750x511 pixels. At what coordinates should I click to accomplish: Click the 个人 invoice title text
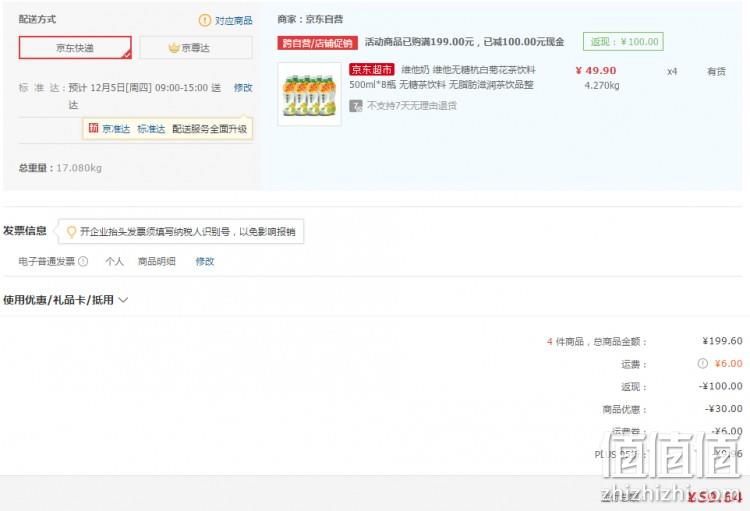click(x=114, y=261)
